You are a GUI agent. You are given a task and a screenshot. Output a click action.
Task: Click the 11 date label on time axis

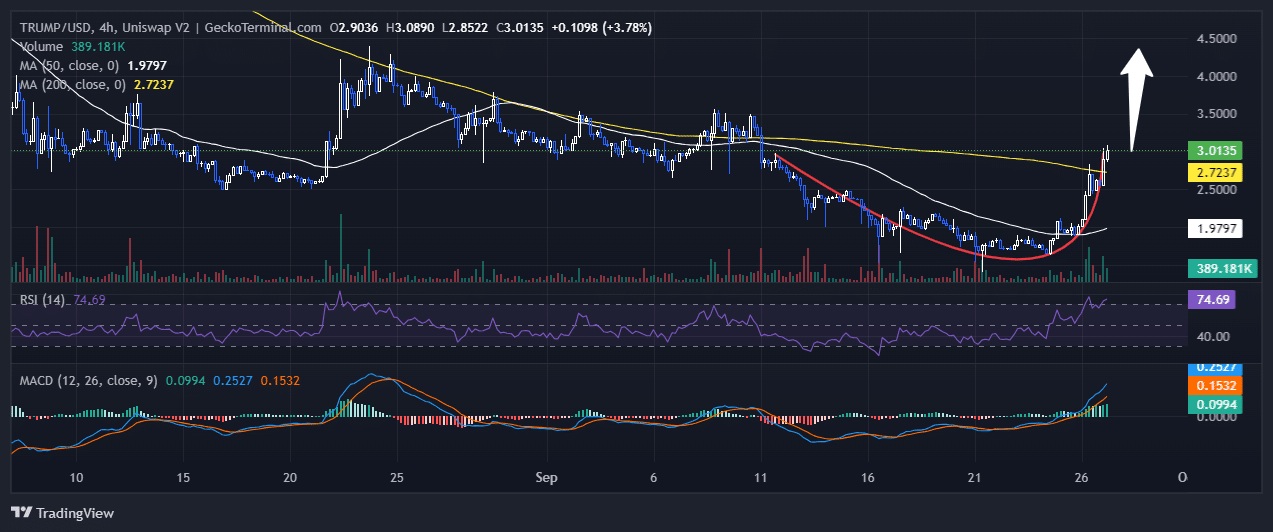pos(760,477)
